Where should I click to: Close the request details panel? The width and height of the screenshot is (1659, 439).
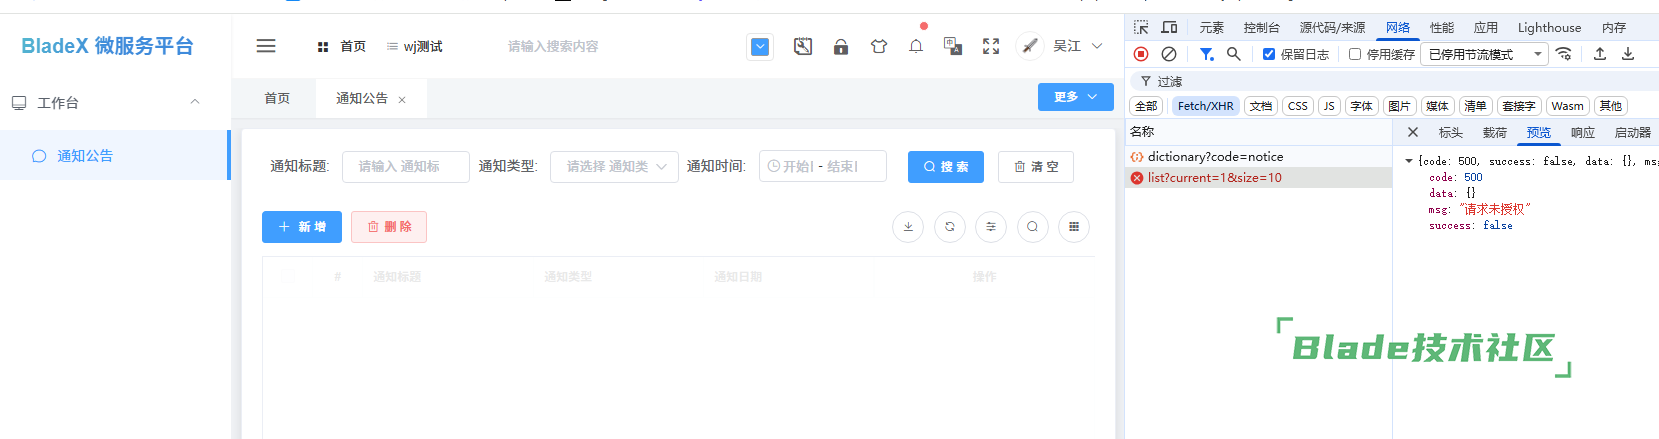[x=1412, y=132]
